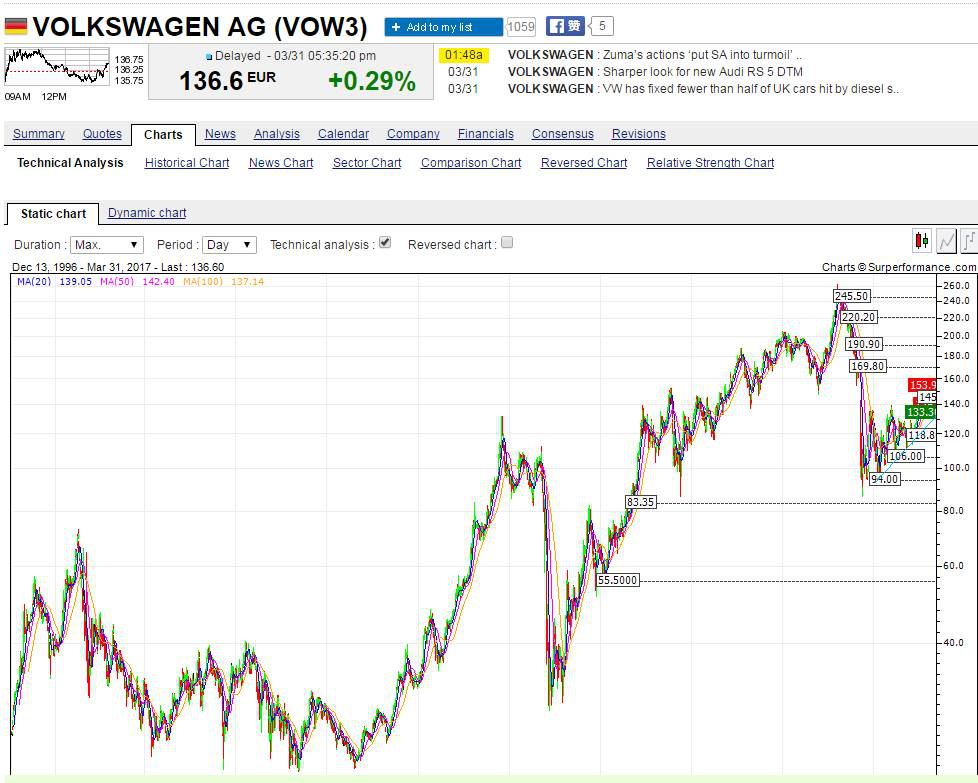Click the Add to my list button
978x783 pixels.
443,27
